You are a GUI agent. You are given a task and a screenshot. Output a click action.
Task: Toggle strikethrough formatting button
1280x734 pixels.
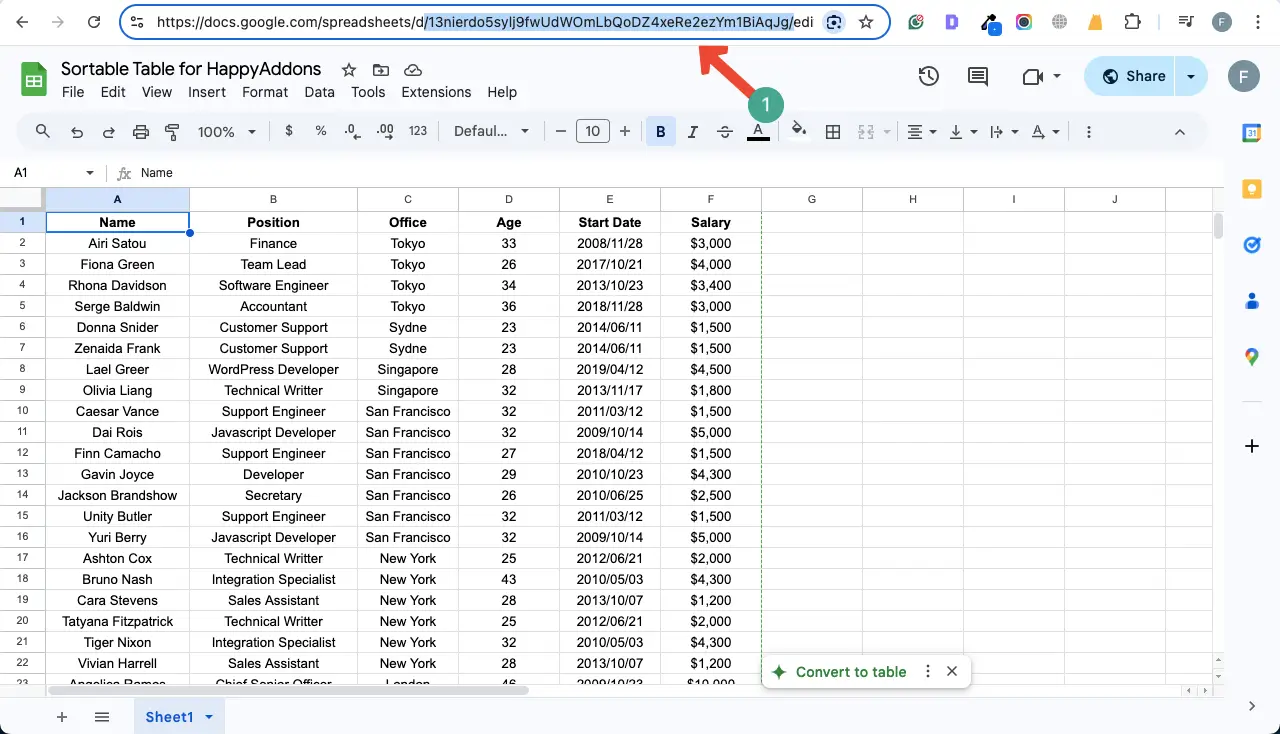(725, 131)
